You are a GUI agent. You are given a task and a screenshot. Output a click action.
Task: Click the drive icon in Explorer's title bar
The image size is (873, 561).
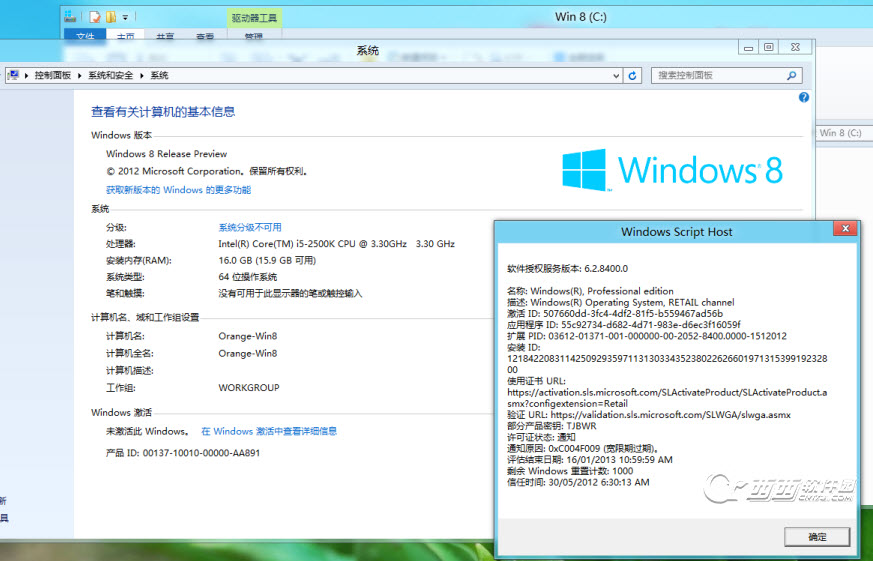tap(70, 16)
